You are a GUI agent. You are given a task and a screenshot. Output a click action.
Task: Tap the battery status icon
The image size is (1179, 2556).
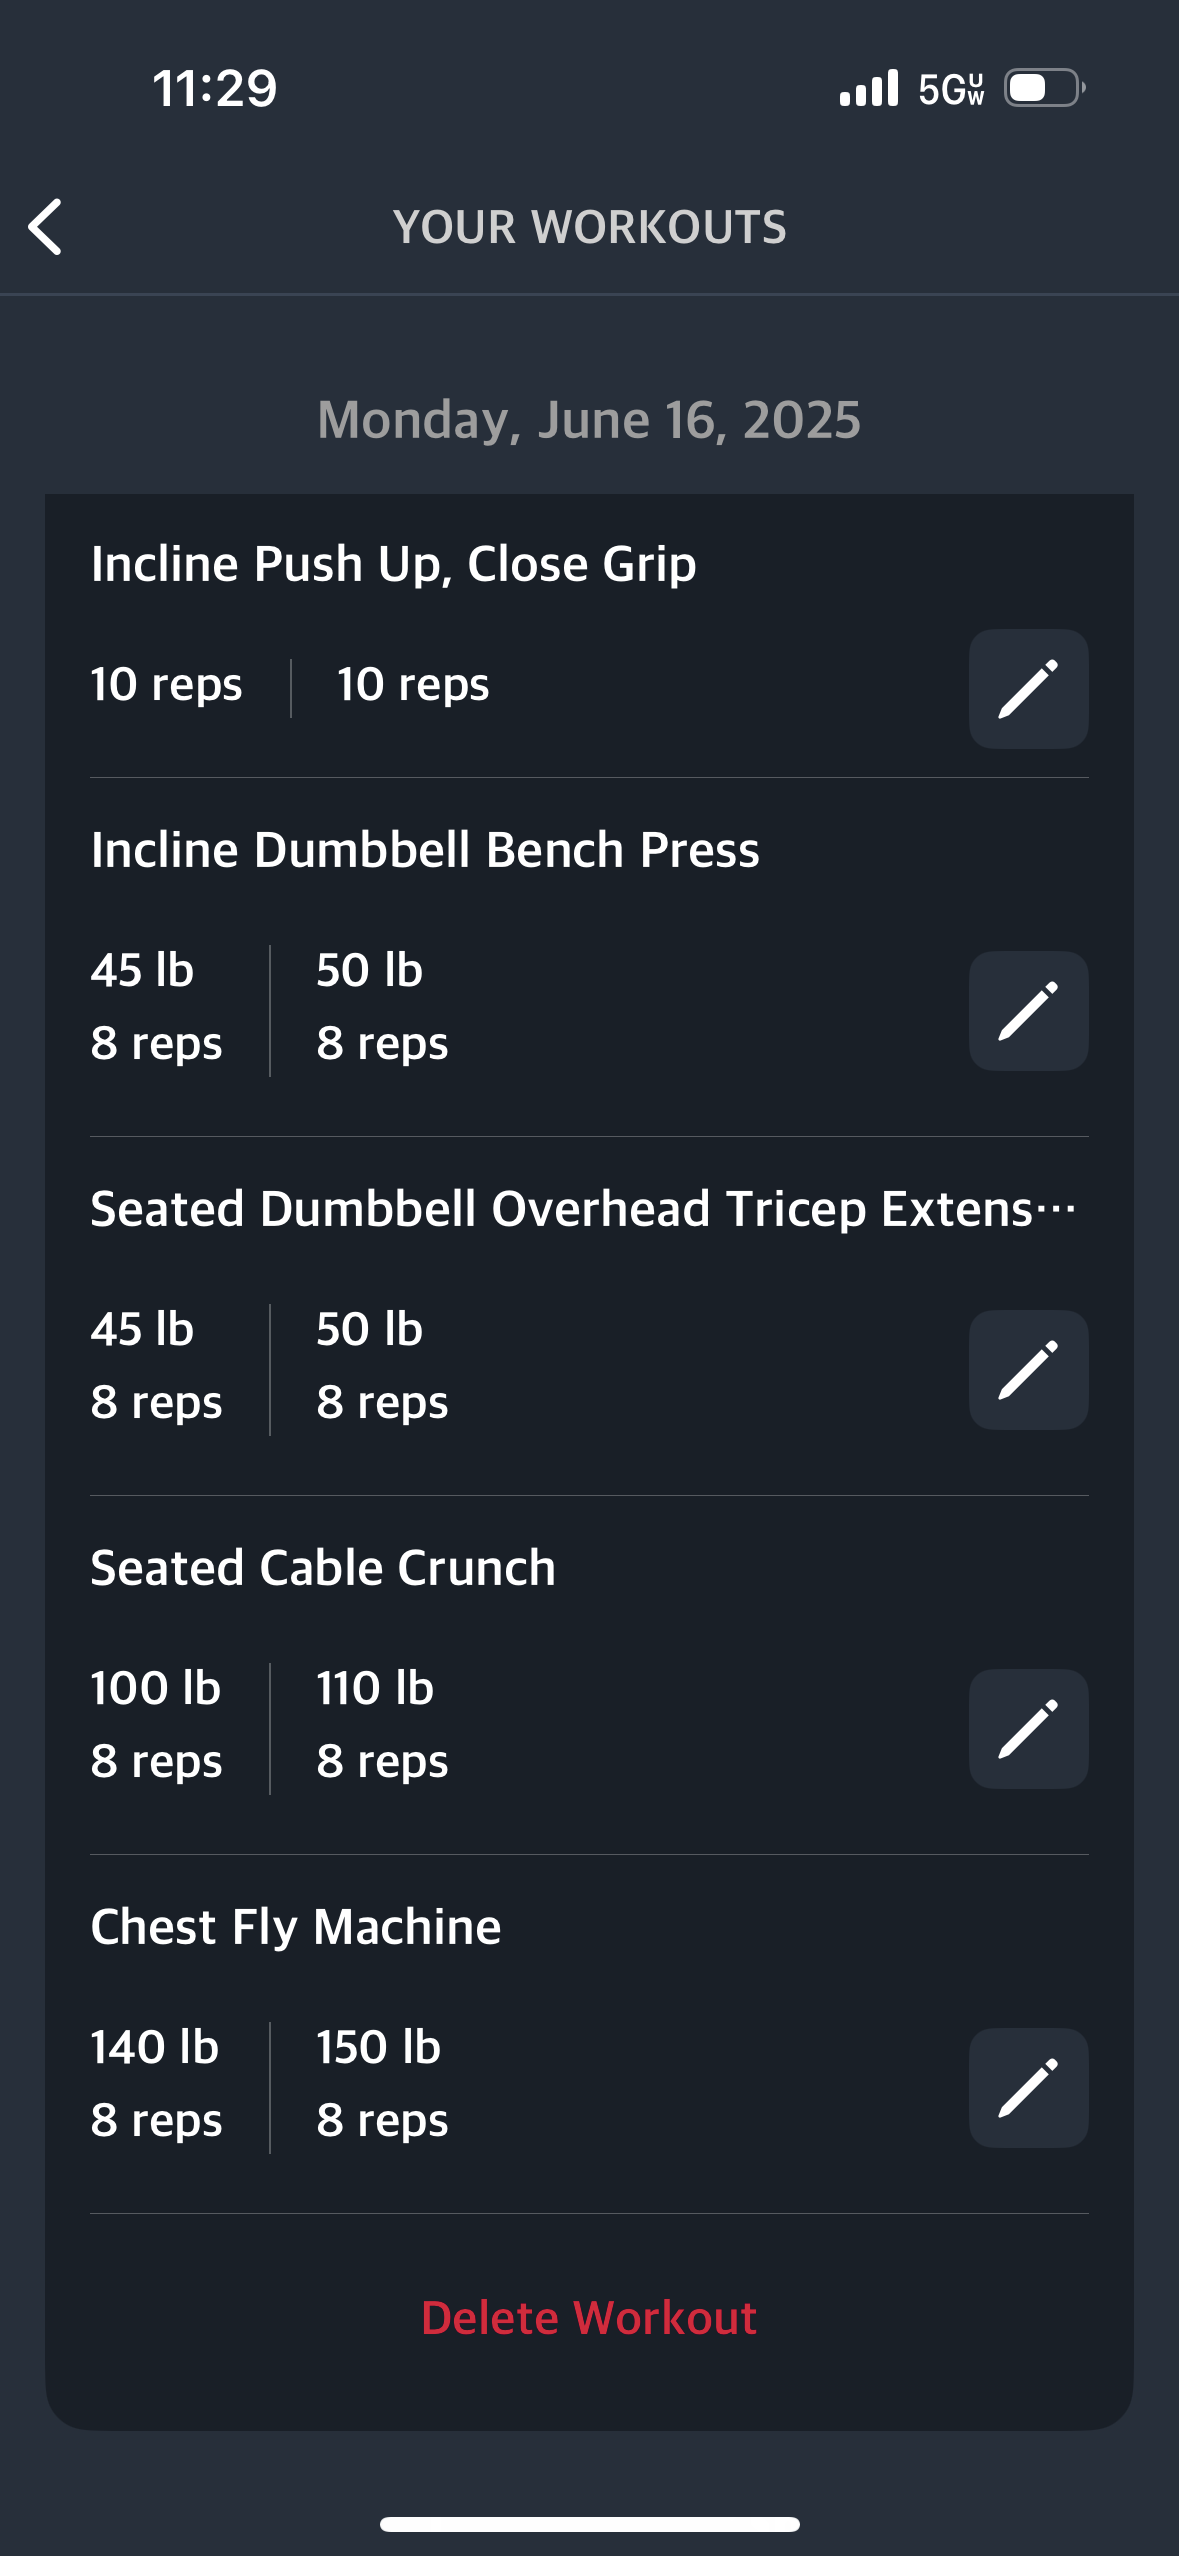click(x=1045, y=88)
